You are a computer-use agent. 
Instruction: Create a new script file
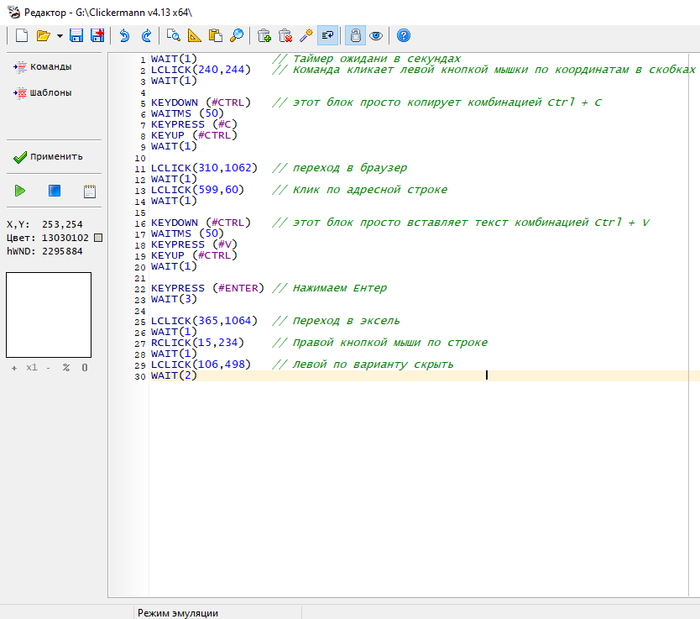22,36
